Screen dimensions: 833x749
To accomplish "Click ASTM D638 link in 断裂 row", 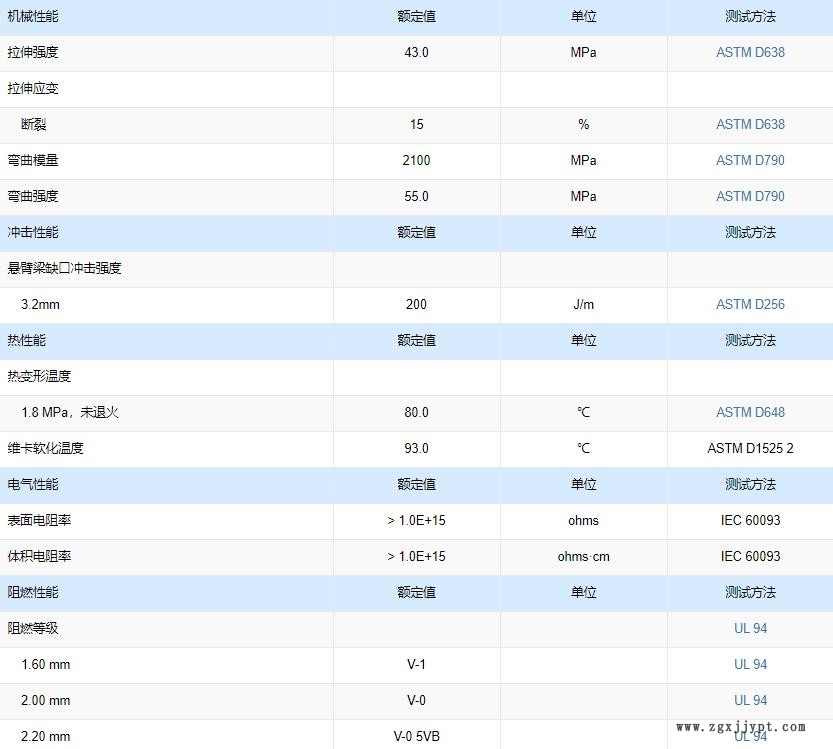I will 750,124.
